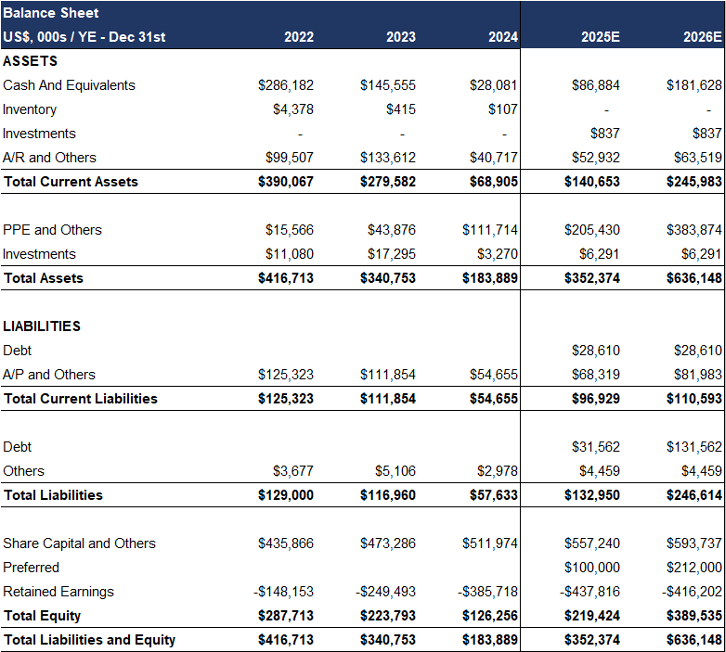This screenshot has height=652, width=726.
Task: Click the LIABILITIES section heading
Action: click(42, 326)
